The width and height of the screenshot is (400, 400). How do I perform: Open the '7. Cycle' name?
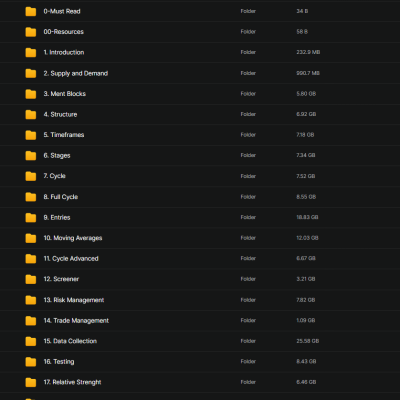(x=55, y=176)
